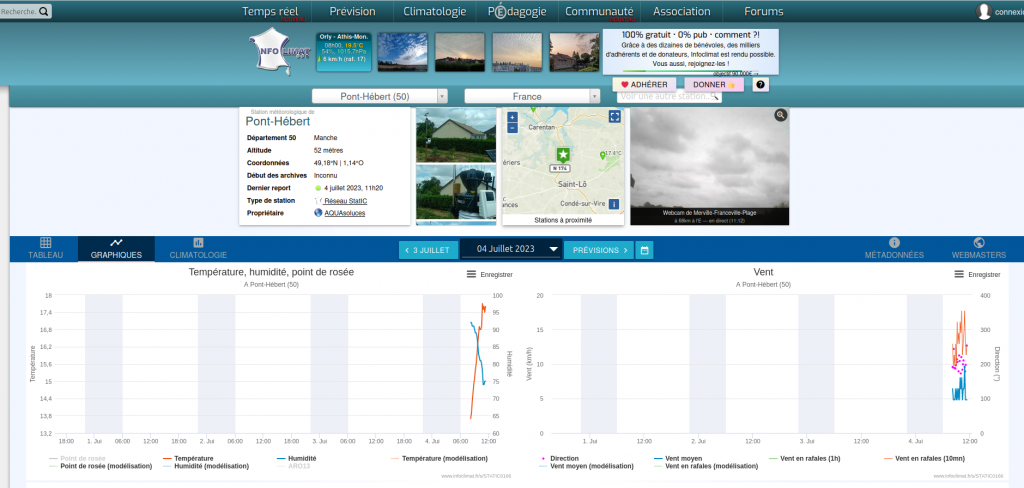Go to previous day 3 Juillet
The image size is (1024, 488).
(x=428, y=250)
